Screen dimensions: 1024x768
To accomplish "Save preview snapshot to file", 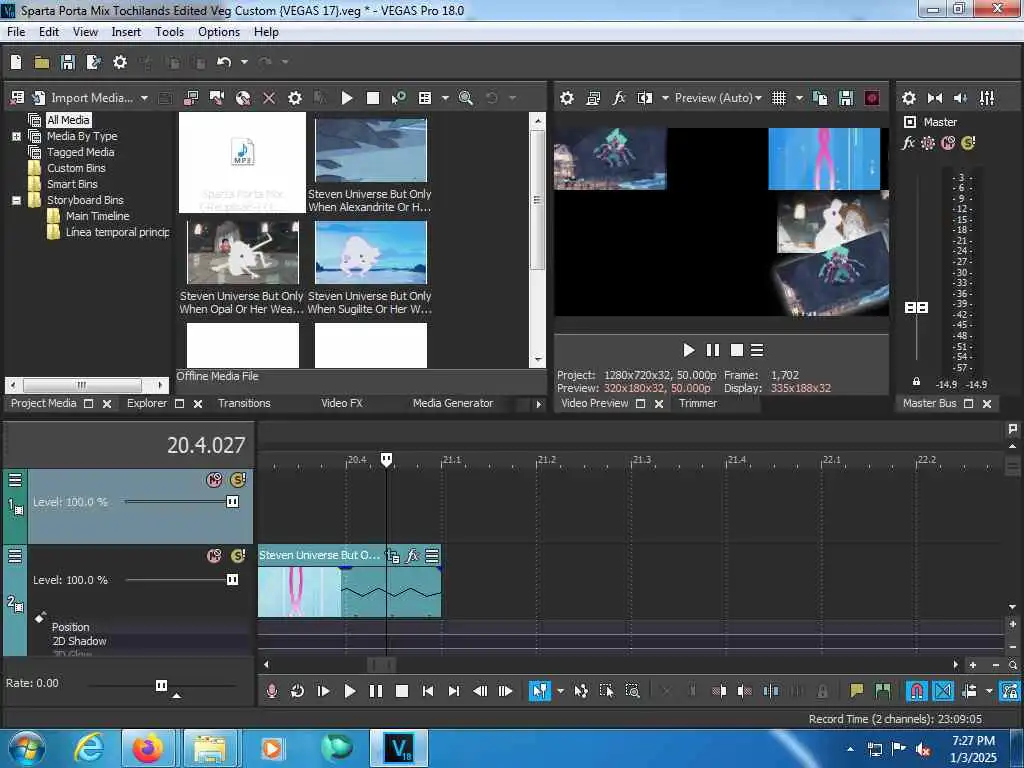I will [x=846, y=98].
